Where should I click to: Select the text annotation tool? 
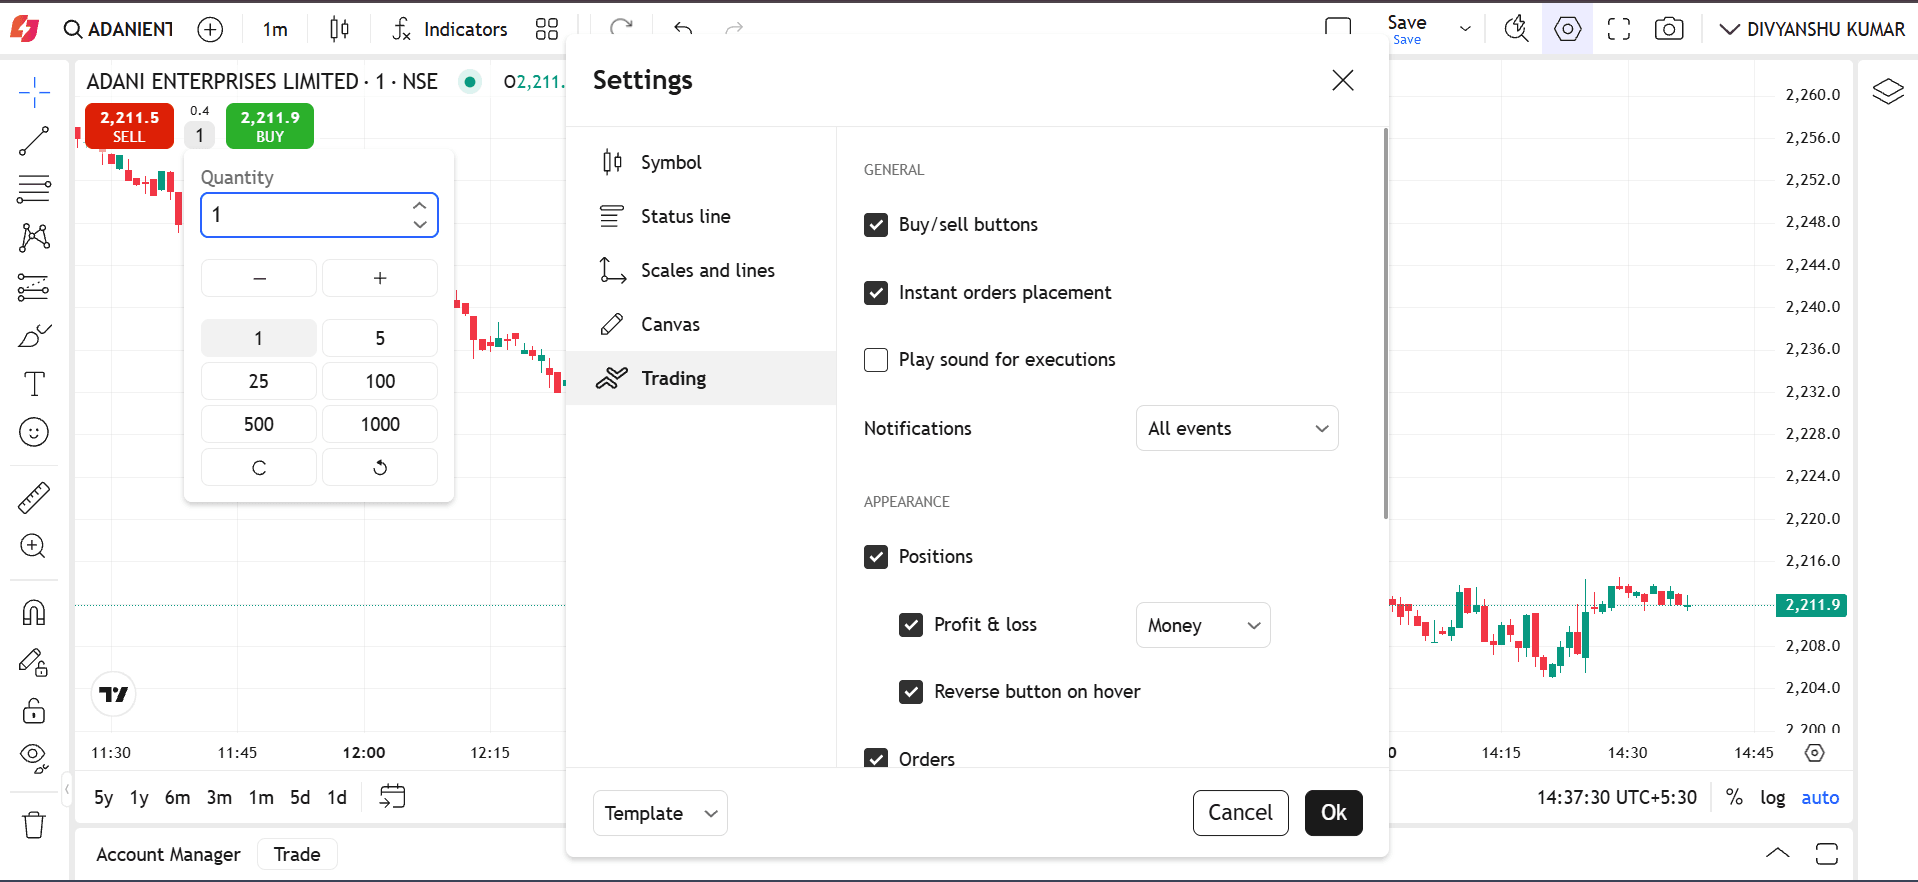34,384
